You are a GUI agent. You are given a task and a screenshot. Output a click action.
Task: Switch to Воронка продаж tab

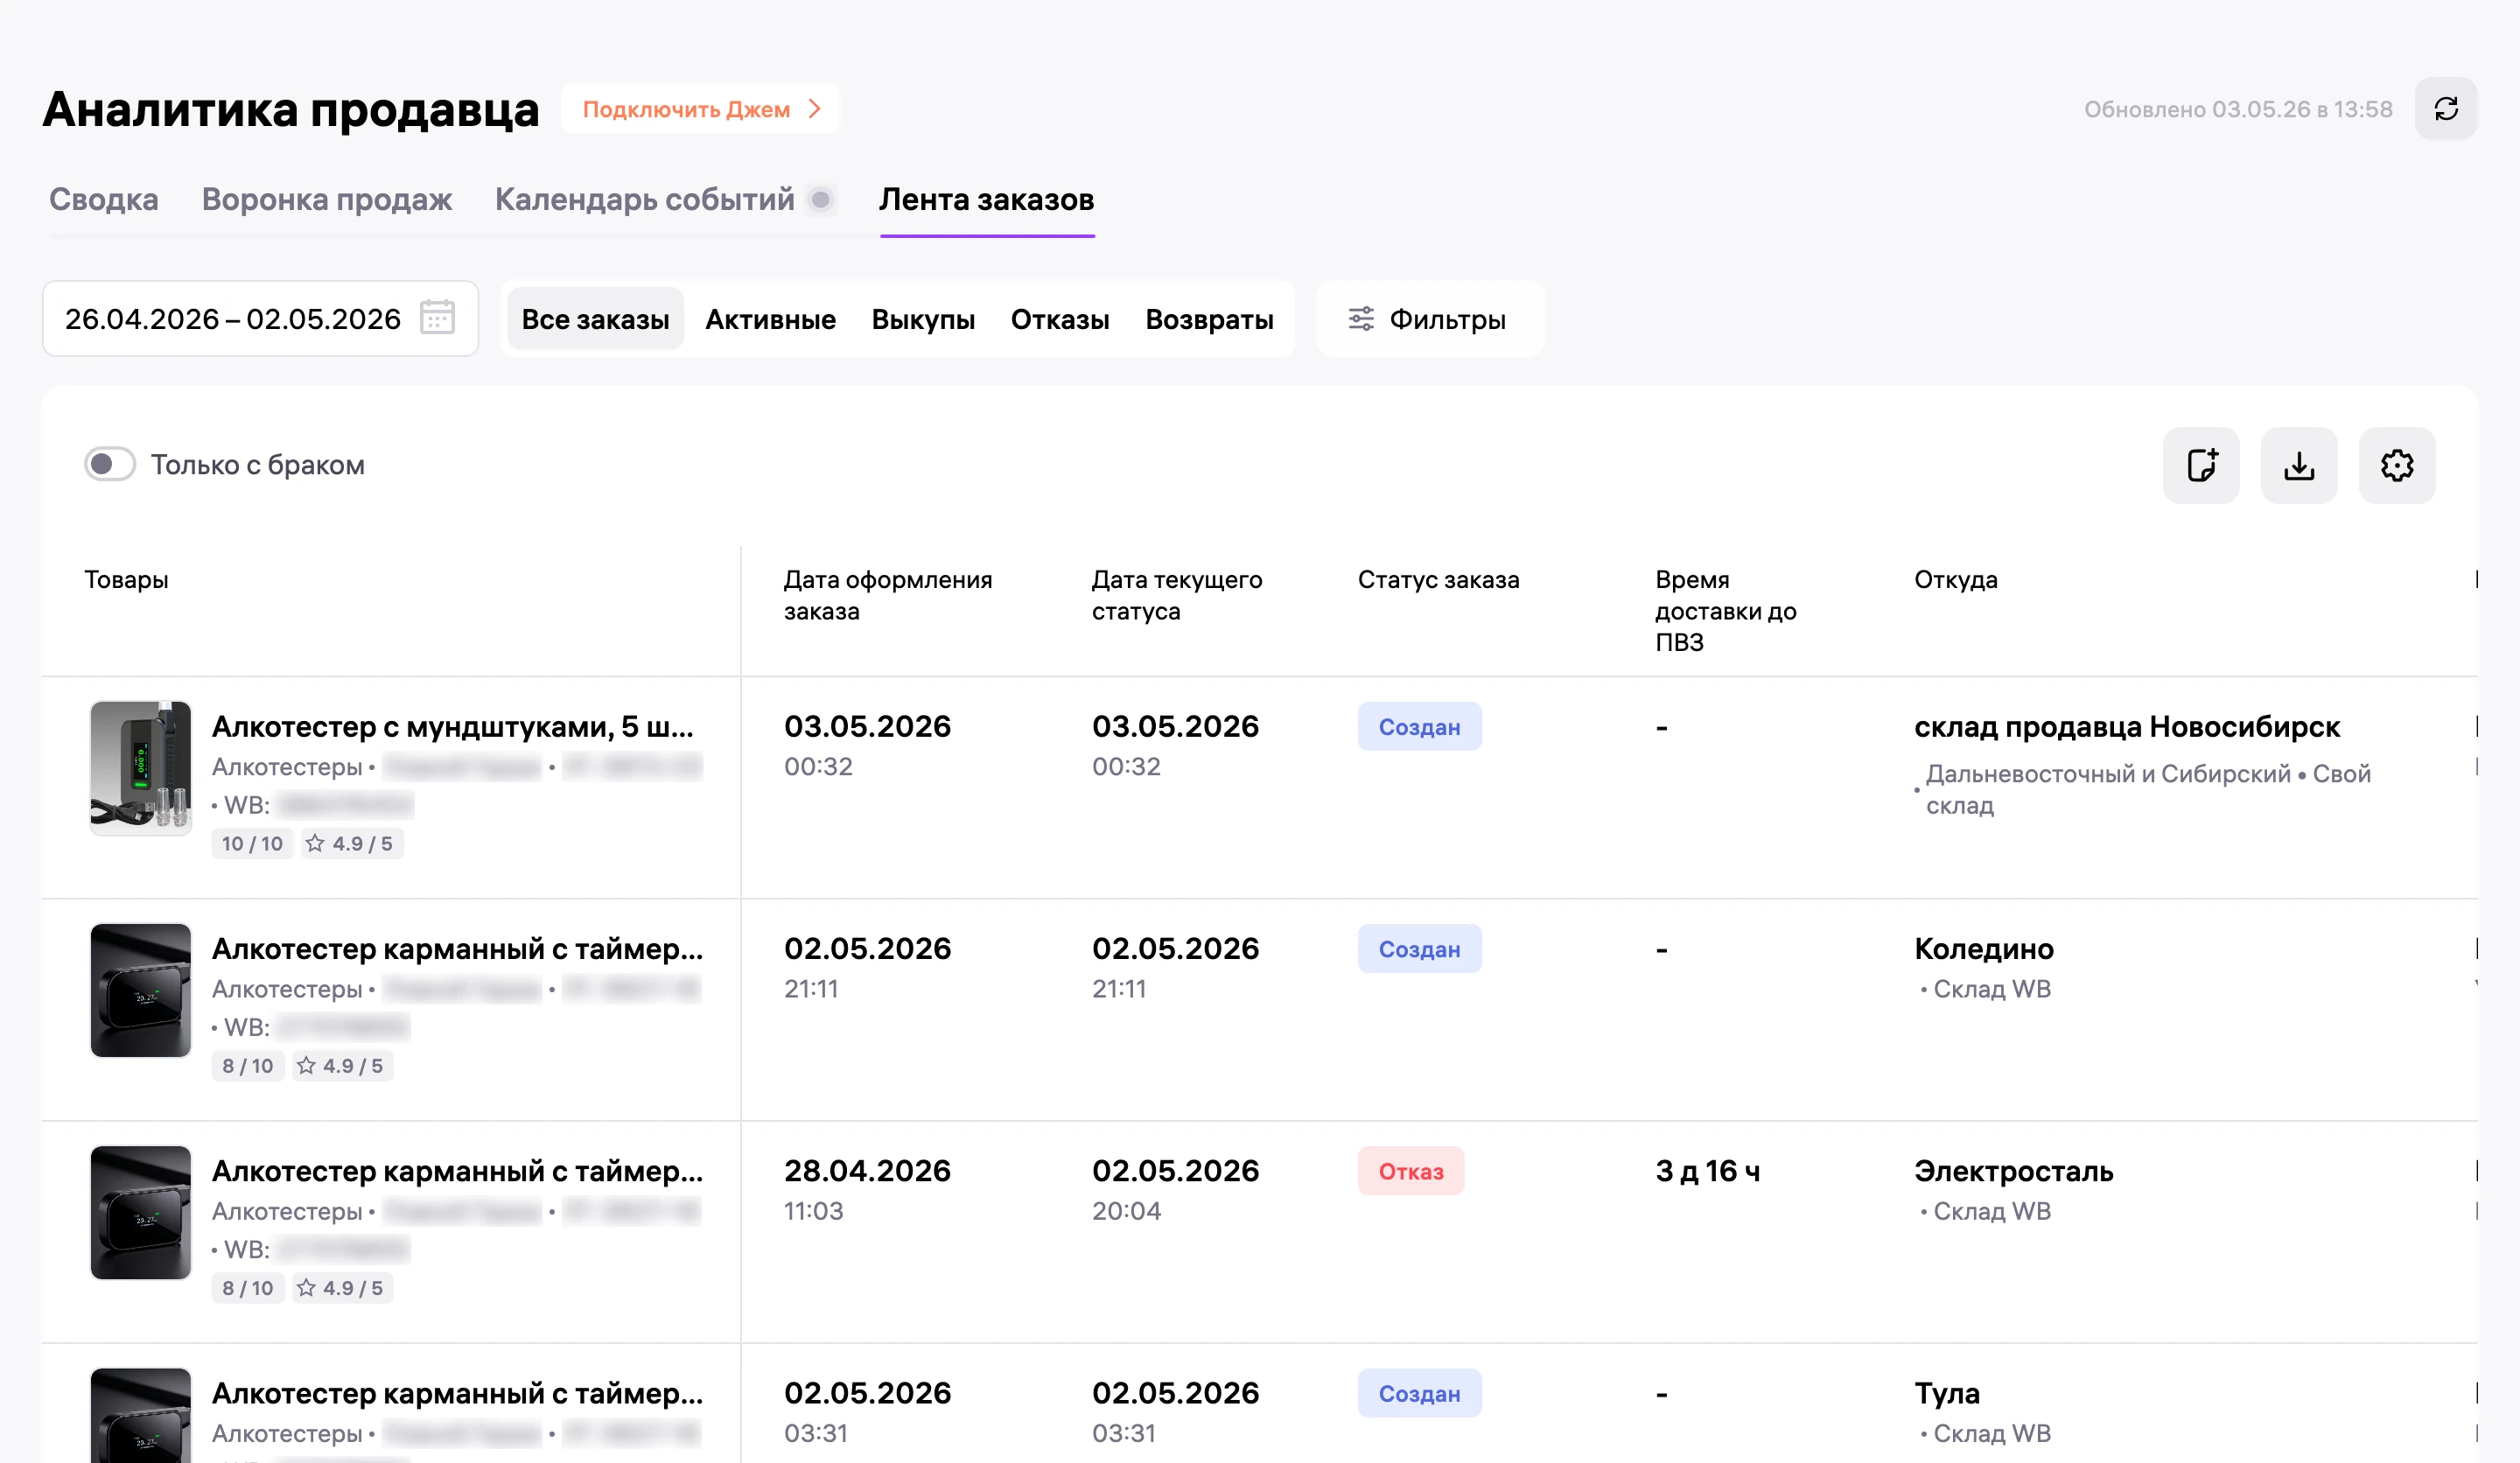point(327,199)
